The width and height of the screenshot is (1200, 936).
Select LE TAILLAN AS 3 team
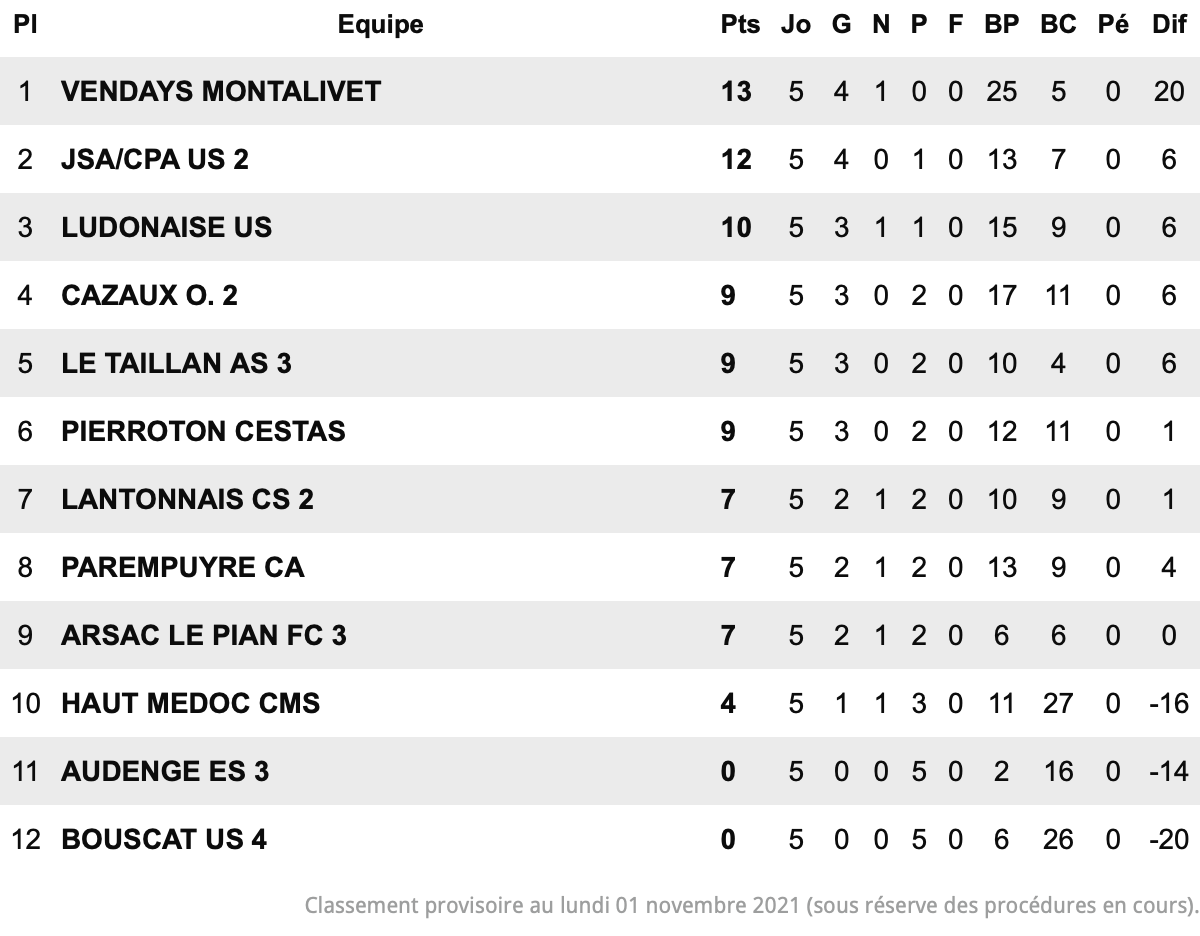[x=176, y=363]
